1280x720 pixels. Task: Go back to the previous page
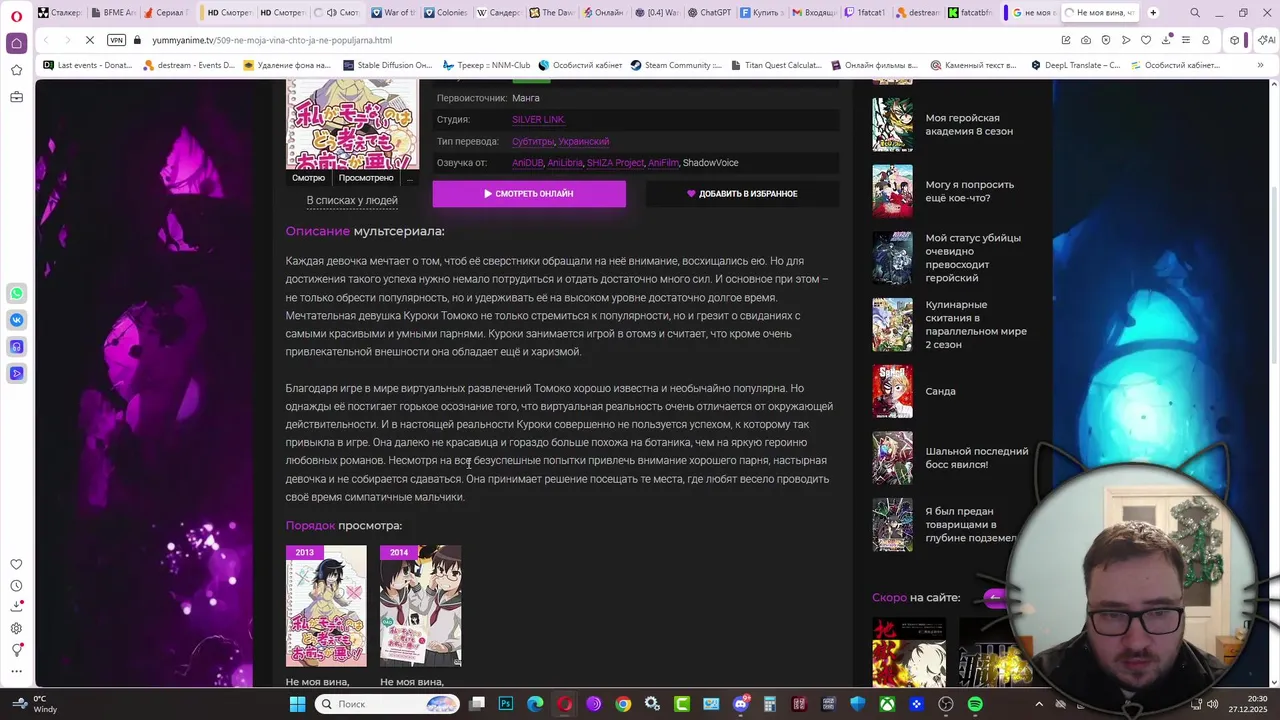[46, 40]
